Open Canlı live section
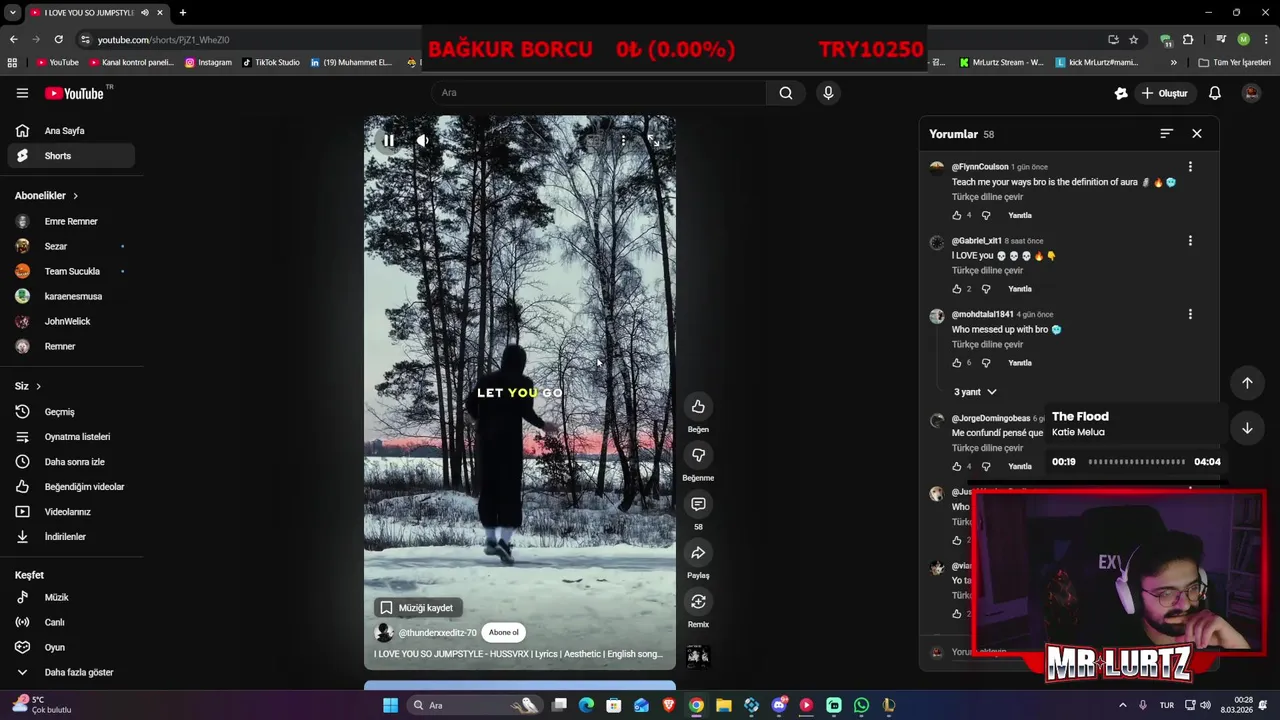This screenshot has height=720, width=1280. (71, 622)
